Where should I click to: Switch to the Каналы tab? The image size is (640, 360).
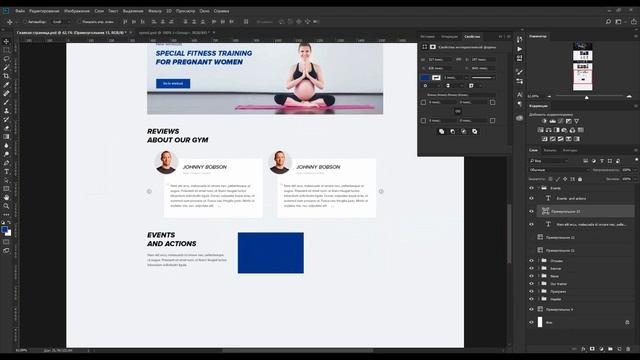pyautogui.click(x=550, y=150)
